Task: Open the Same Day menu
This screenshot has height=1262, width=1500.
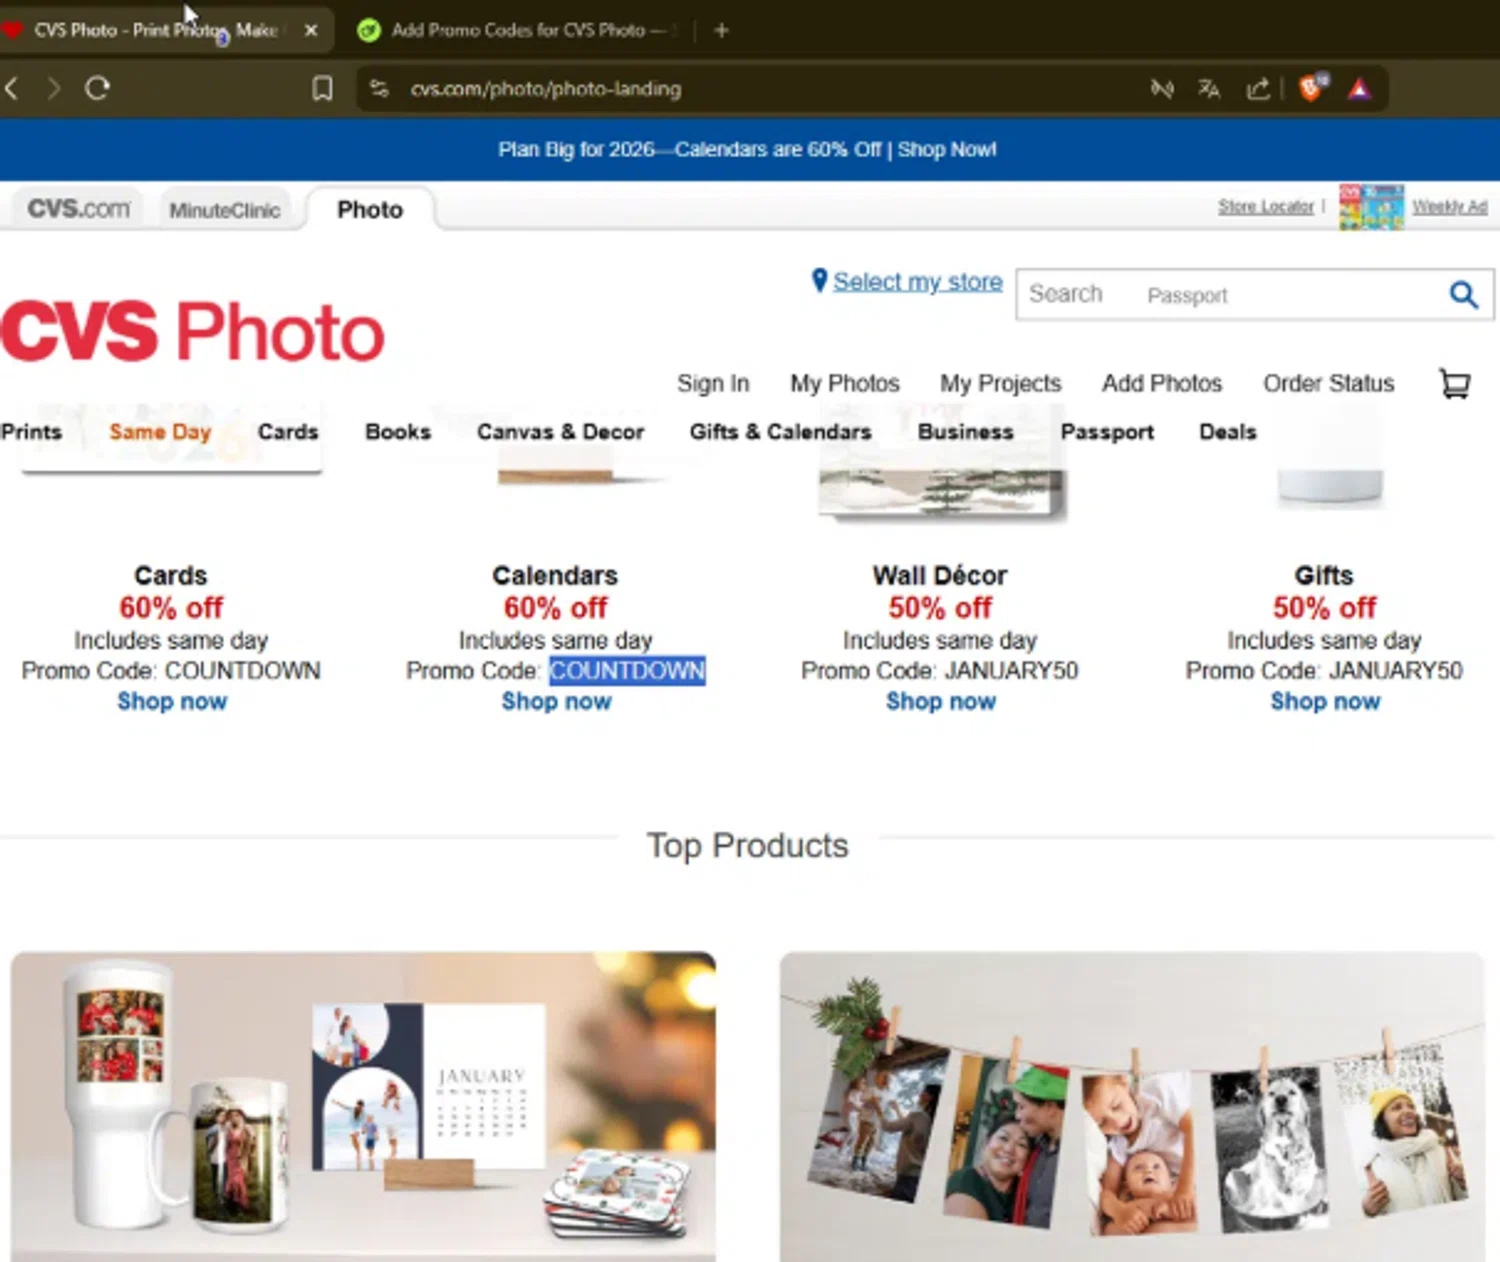Action: point(160,432)
